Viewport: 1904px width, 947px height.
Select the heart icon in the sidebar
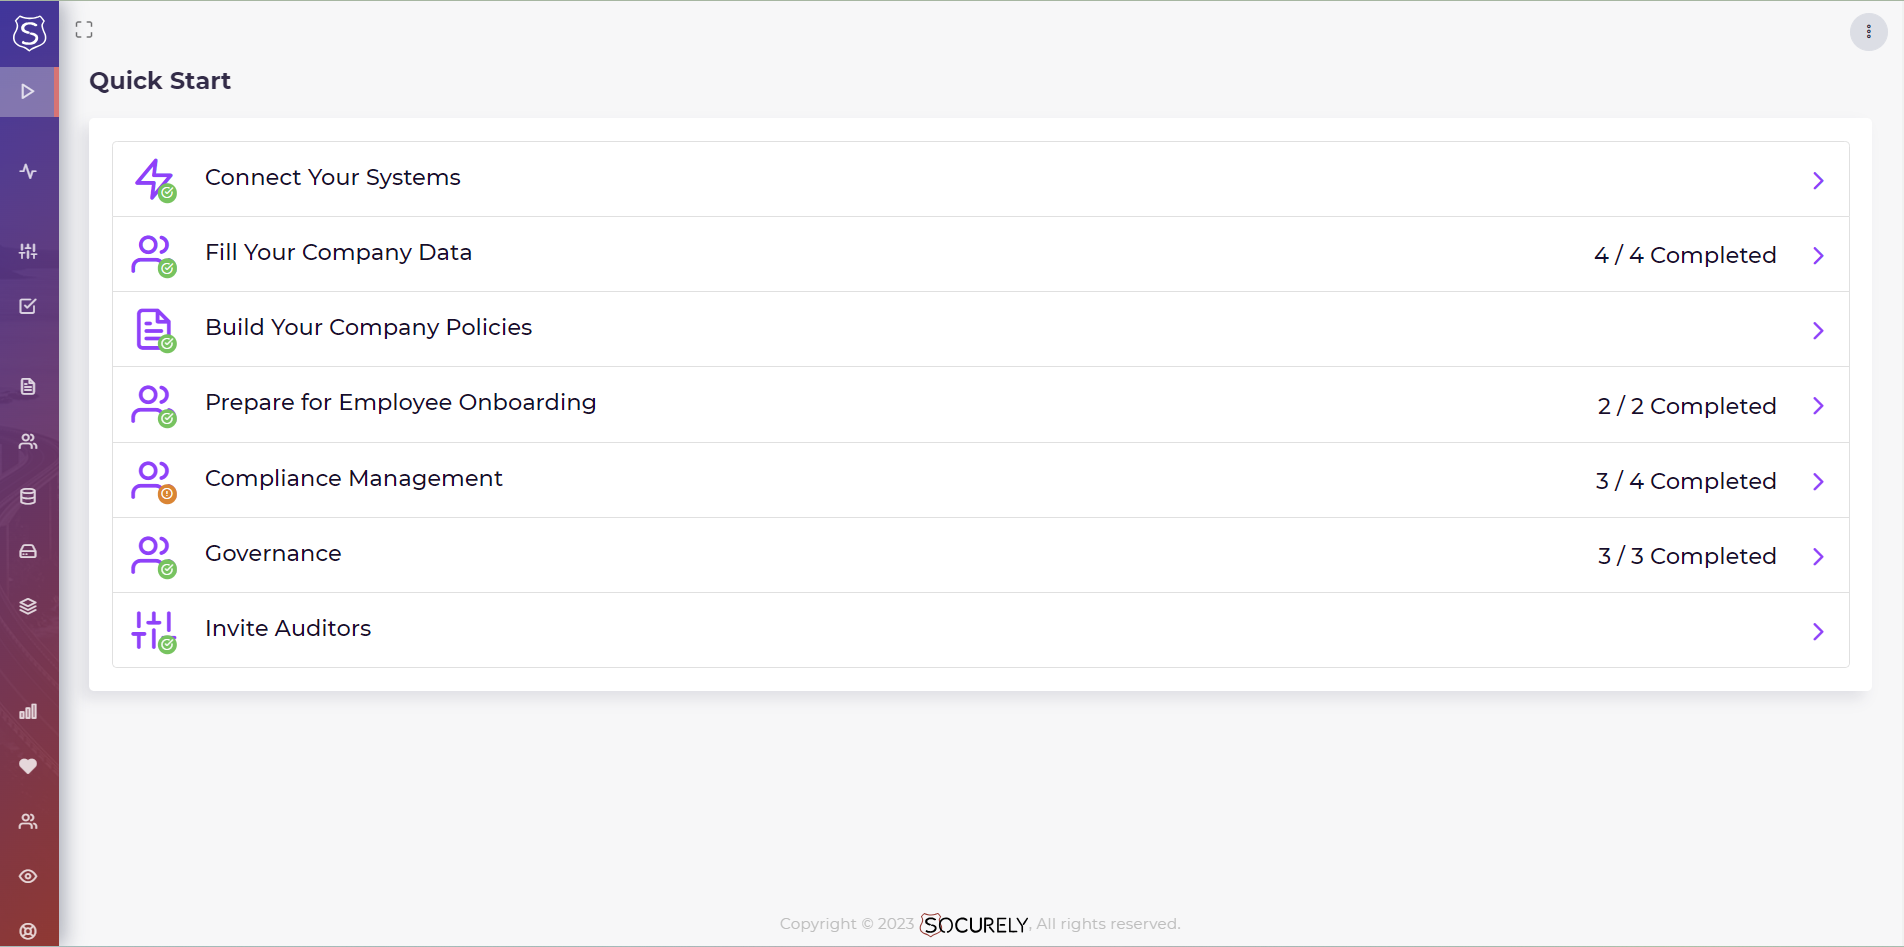click(29, 766)
